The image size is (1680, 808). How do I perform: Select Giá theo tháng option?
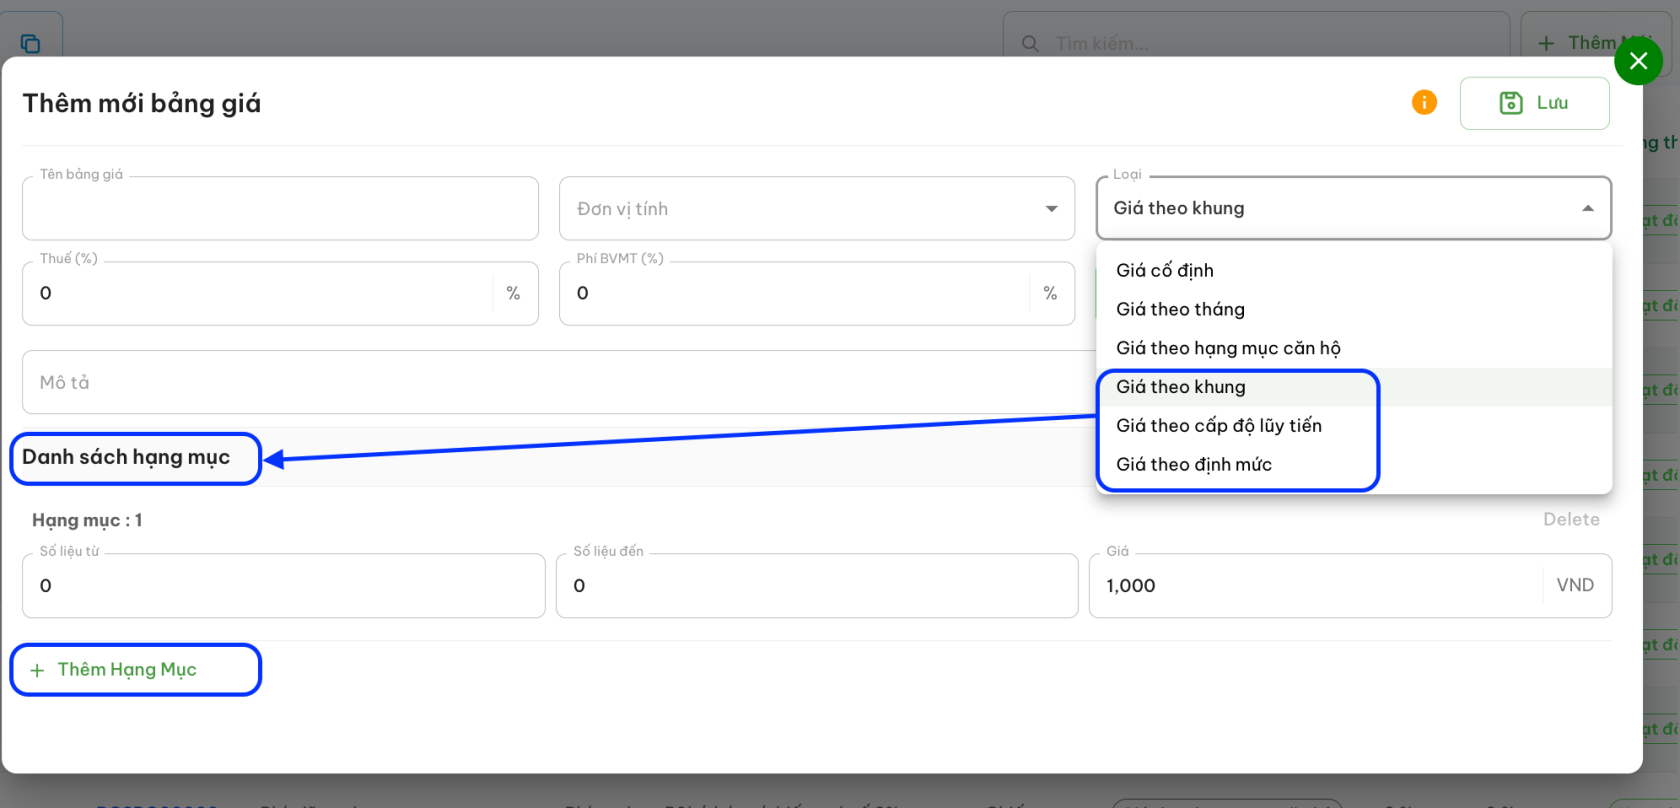point(1354,309)
